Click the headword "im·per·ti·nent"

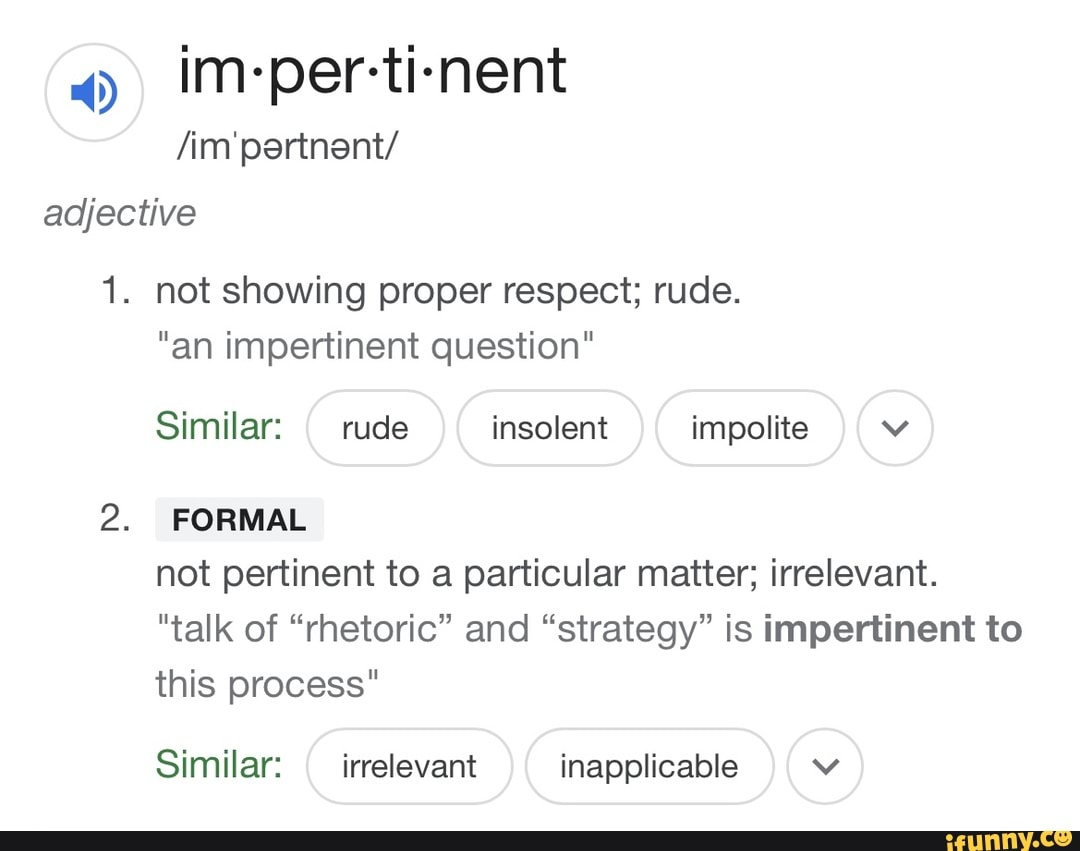pyautogui.click(x=373, y=70)
